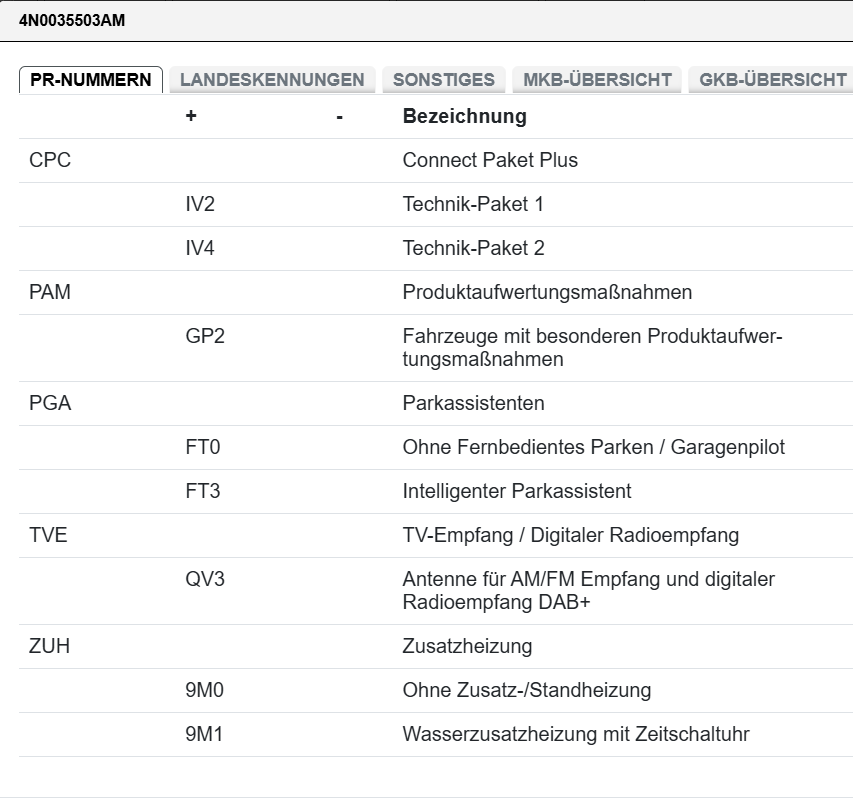Select the FT3 Intelligenter Parkassistent row
Screen dimensions: 853x806
click(436, 492)
